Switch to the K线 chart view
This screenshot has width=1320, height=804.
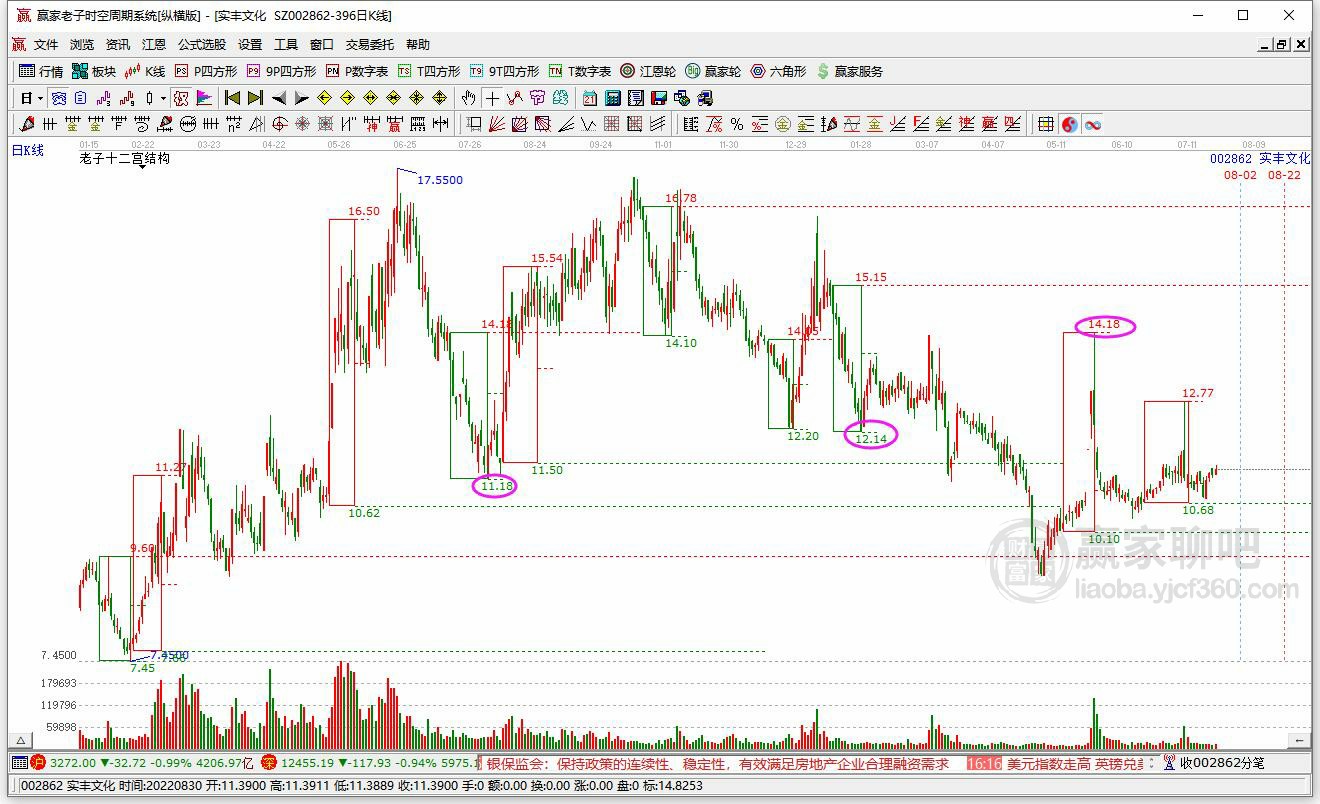[x=145, y=71]
